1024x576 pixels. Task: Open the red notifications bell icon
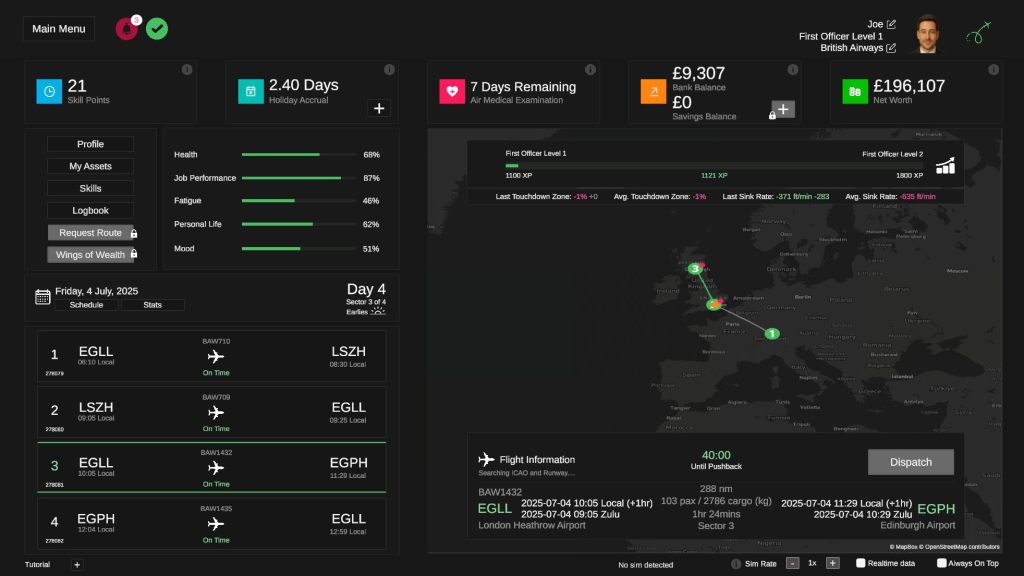pos(127,29)
